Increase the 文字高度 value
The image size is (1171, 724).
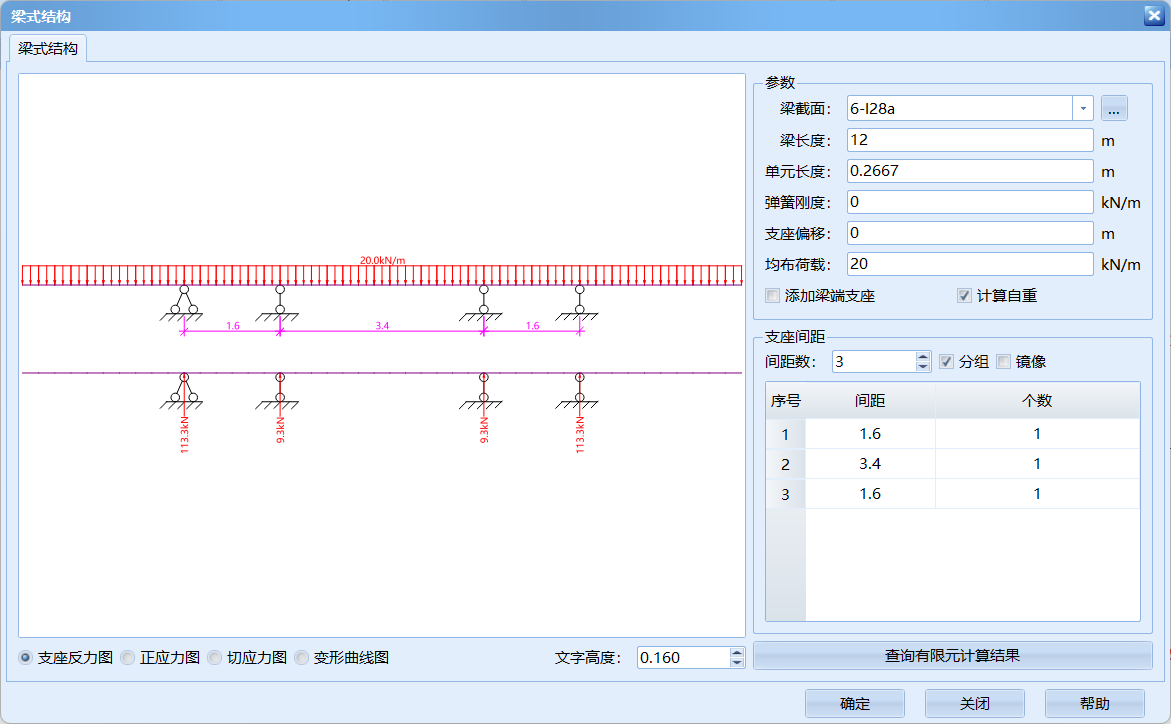point(737,652)
